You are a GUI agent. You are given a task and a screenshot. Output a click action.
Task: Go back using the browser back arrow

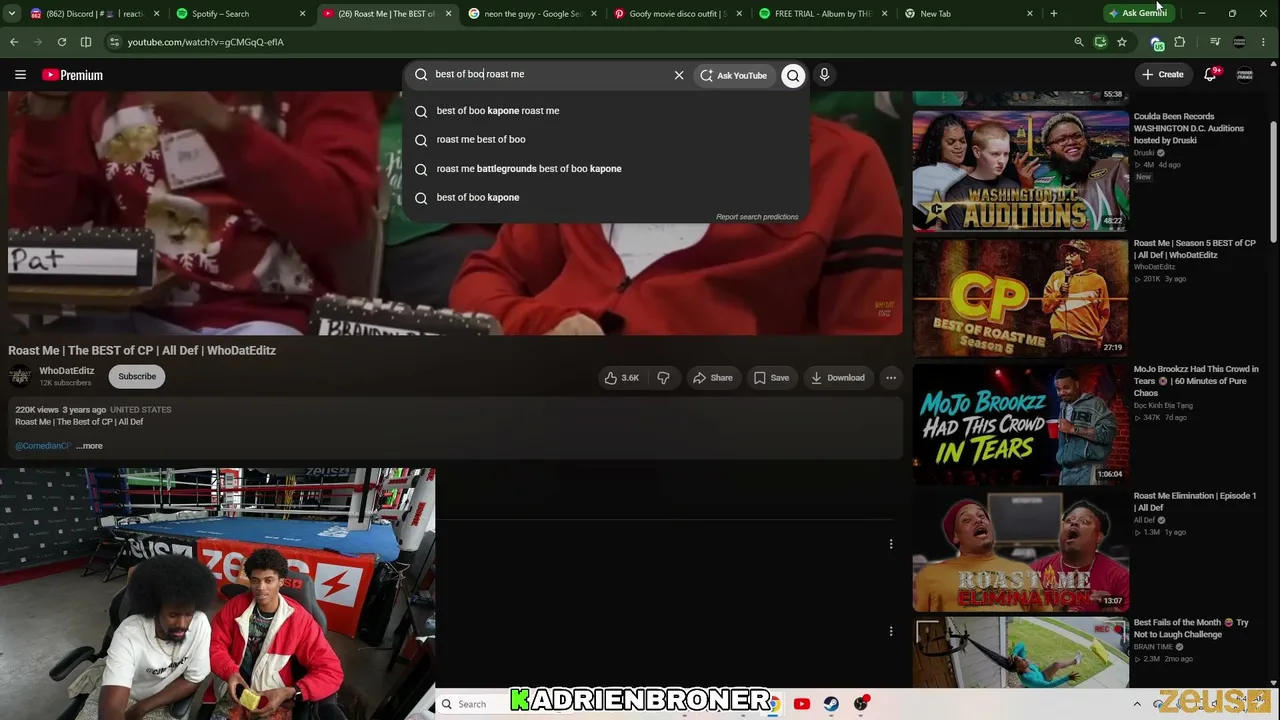coord(14,42)
